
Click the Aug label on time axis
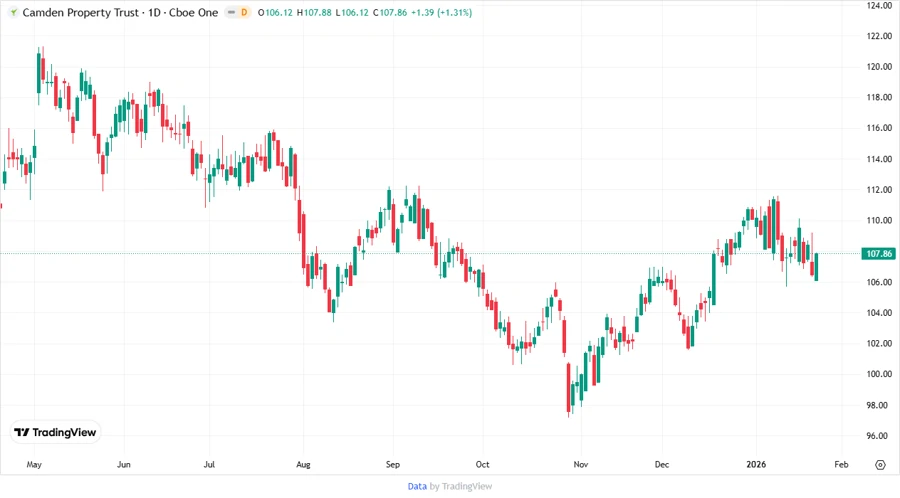pos(303,464)
